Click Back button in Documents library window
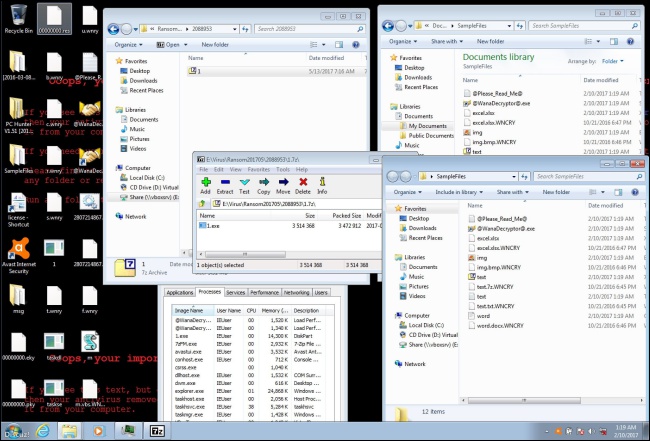 coord(388,26)
